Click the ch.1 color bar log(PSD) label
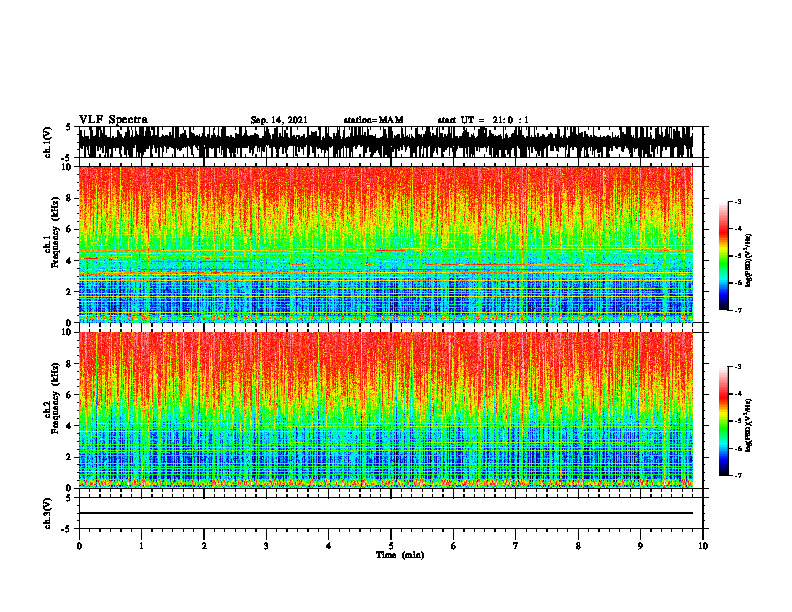 pos(749,260)
